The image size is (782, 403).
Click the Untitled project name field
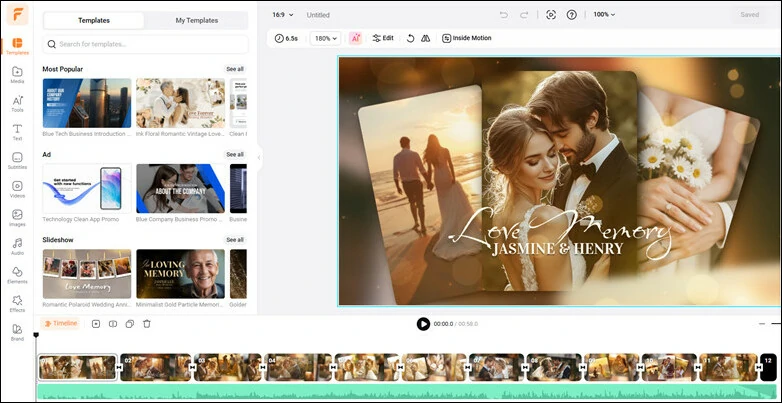coord(318,15)
